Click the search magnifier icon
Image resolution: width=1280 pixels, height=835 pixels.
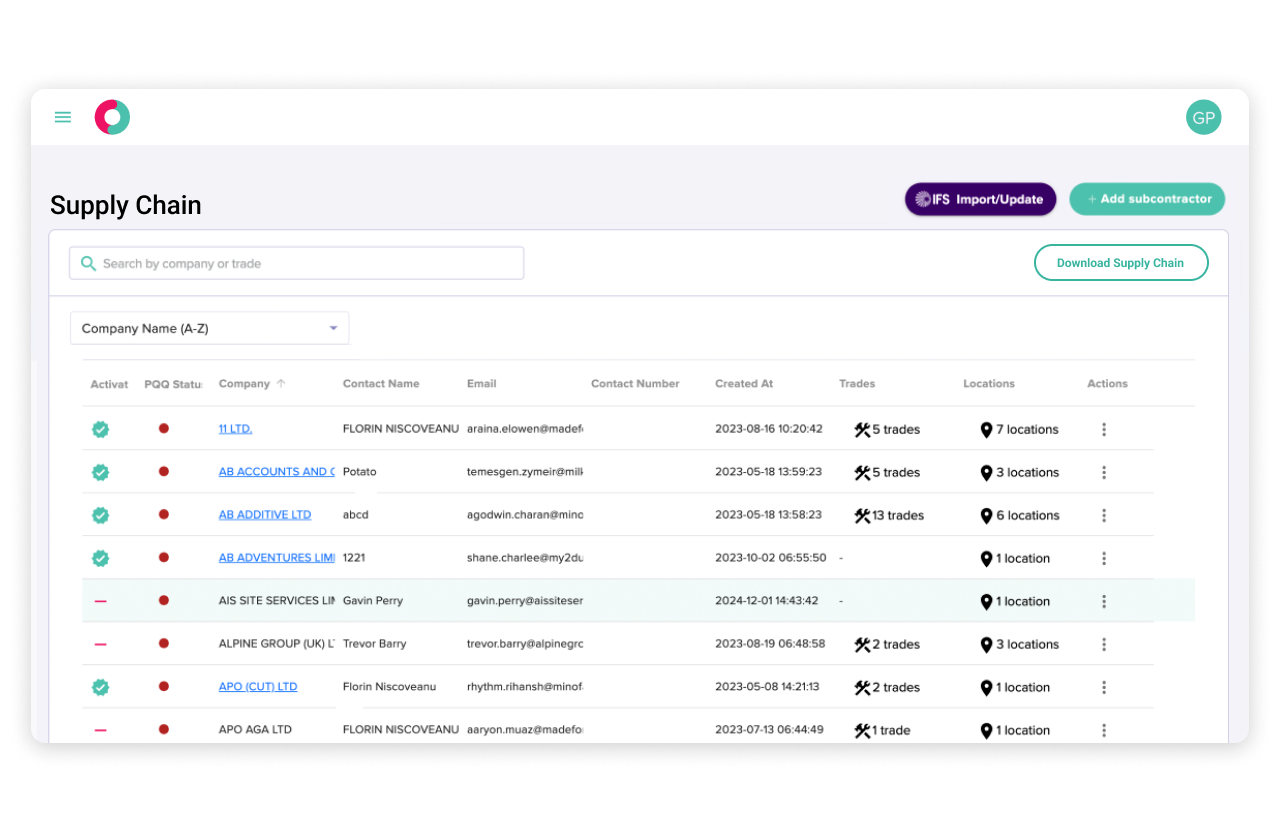click(x=88, y=262)
